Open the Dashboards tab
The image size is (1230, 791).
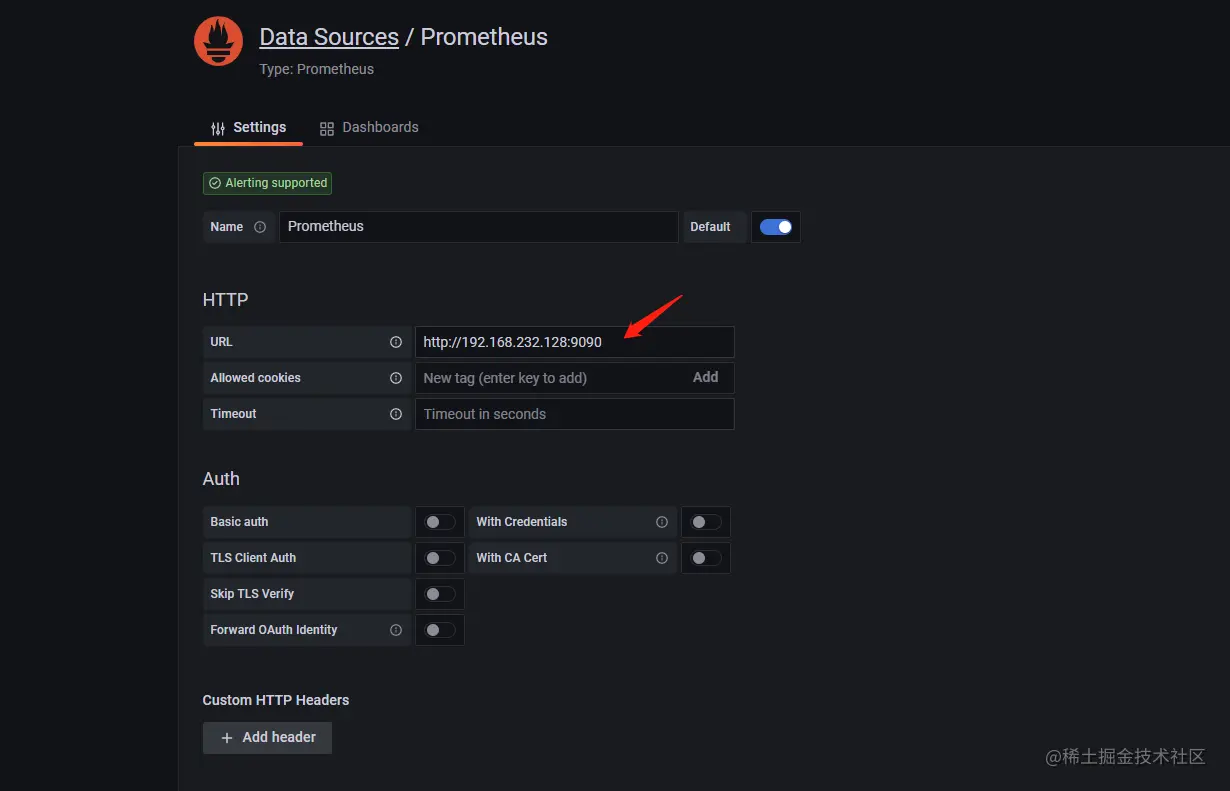[369, 128]
